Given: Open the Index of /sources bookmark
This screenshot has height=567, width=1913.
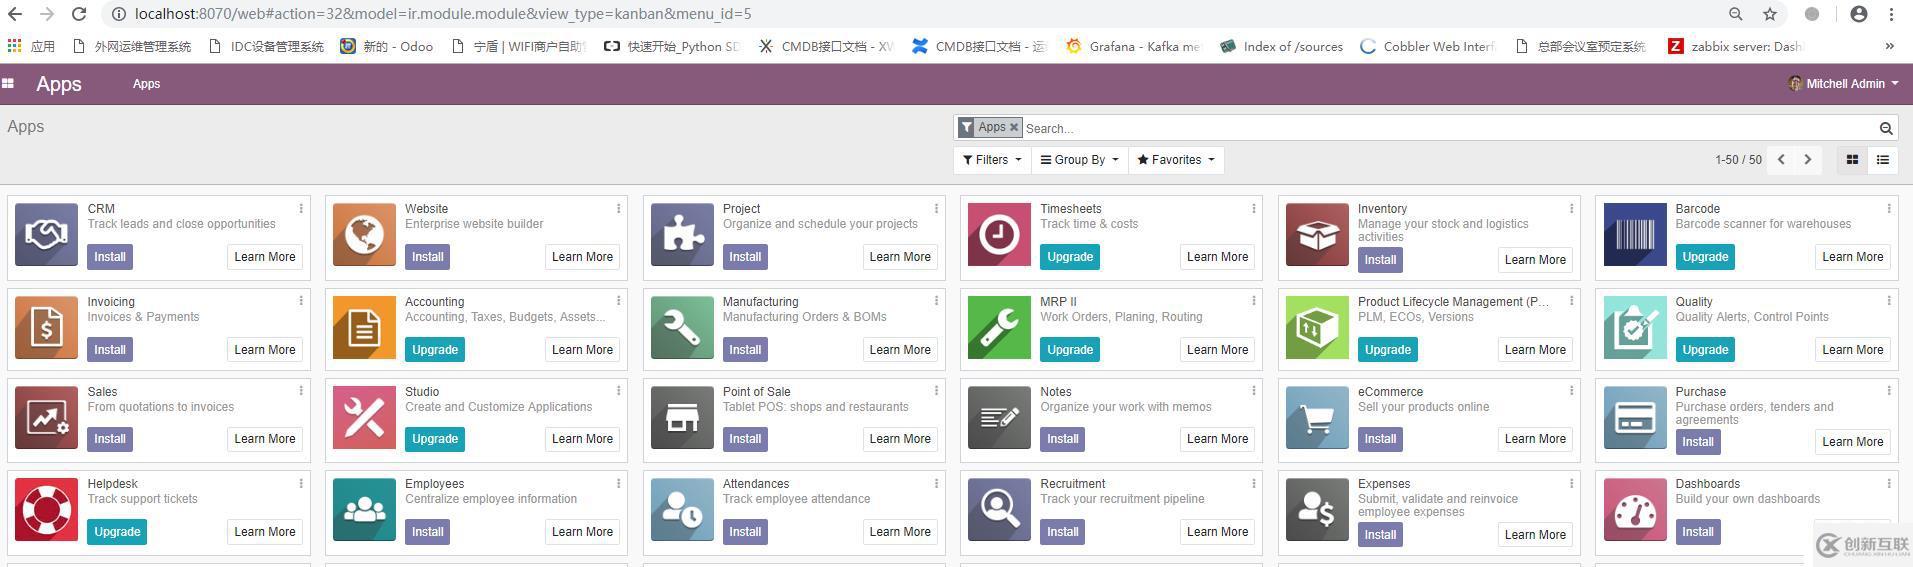Looking at the screenshot, I should [x=1281, y=46].
